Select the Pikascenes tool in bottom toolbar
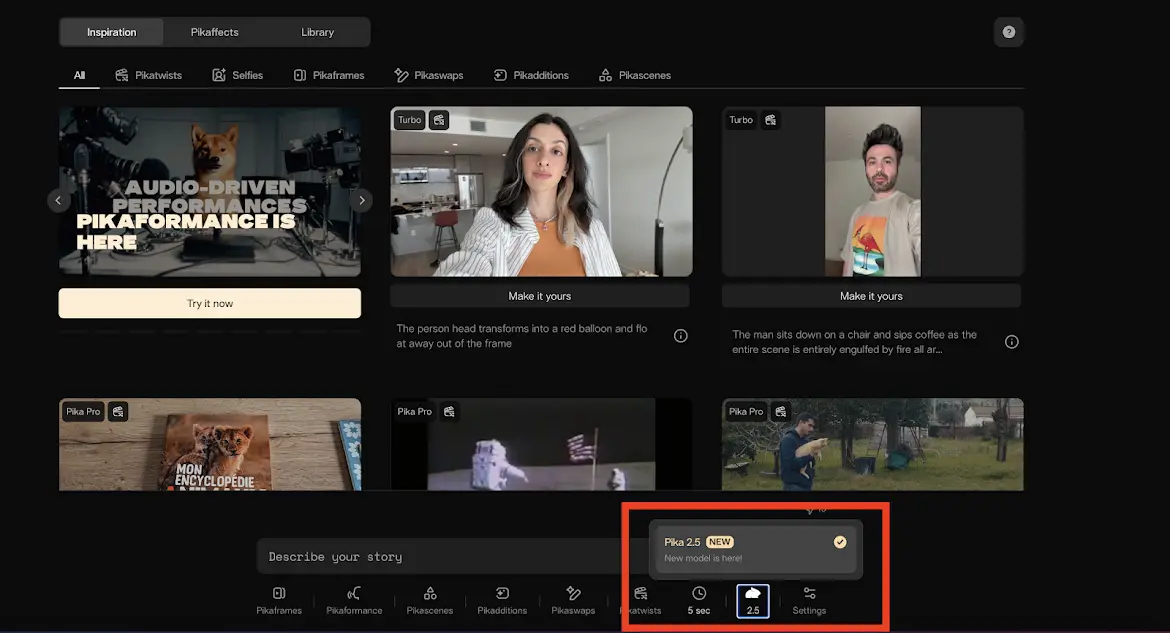Viewport: 1170px width, 633px height. 430,600
